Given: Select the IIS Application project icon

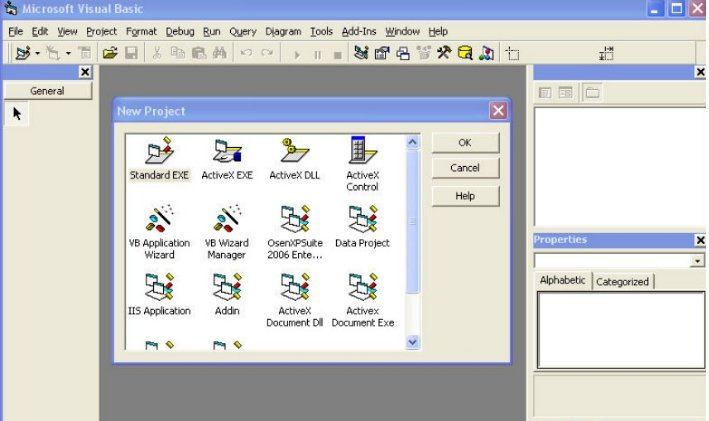Looking at the screenshot, I should point(159,287).
